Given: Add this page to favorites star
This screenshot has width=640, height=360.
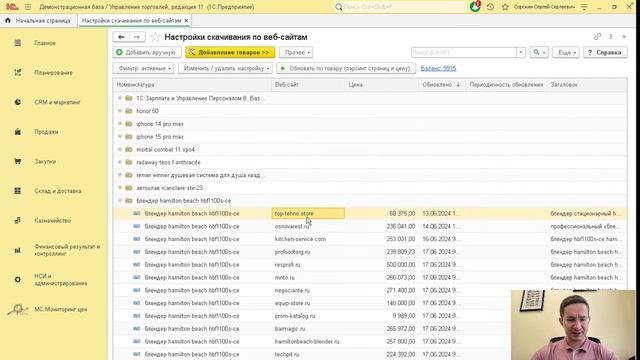Looking at the screenshot, I should (x=155, y=37).
